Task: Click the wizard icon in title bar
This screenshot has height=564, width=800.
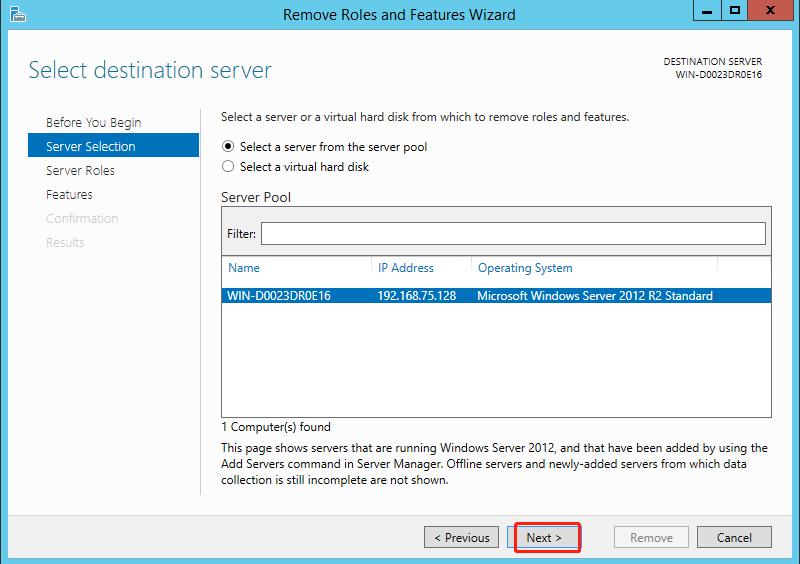Action: coord(17,14)
